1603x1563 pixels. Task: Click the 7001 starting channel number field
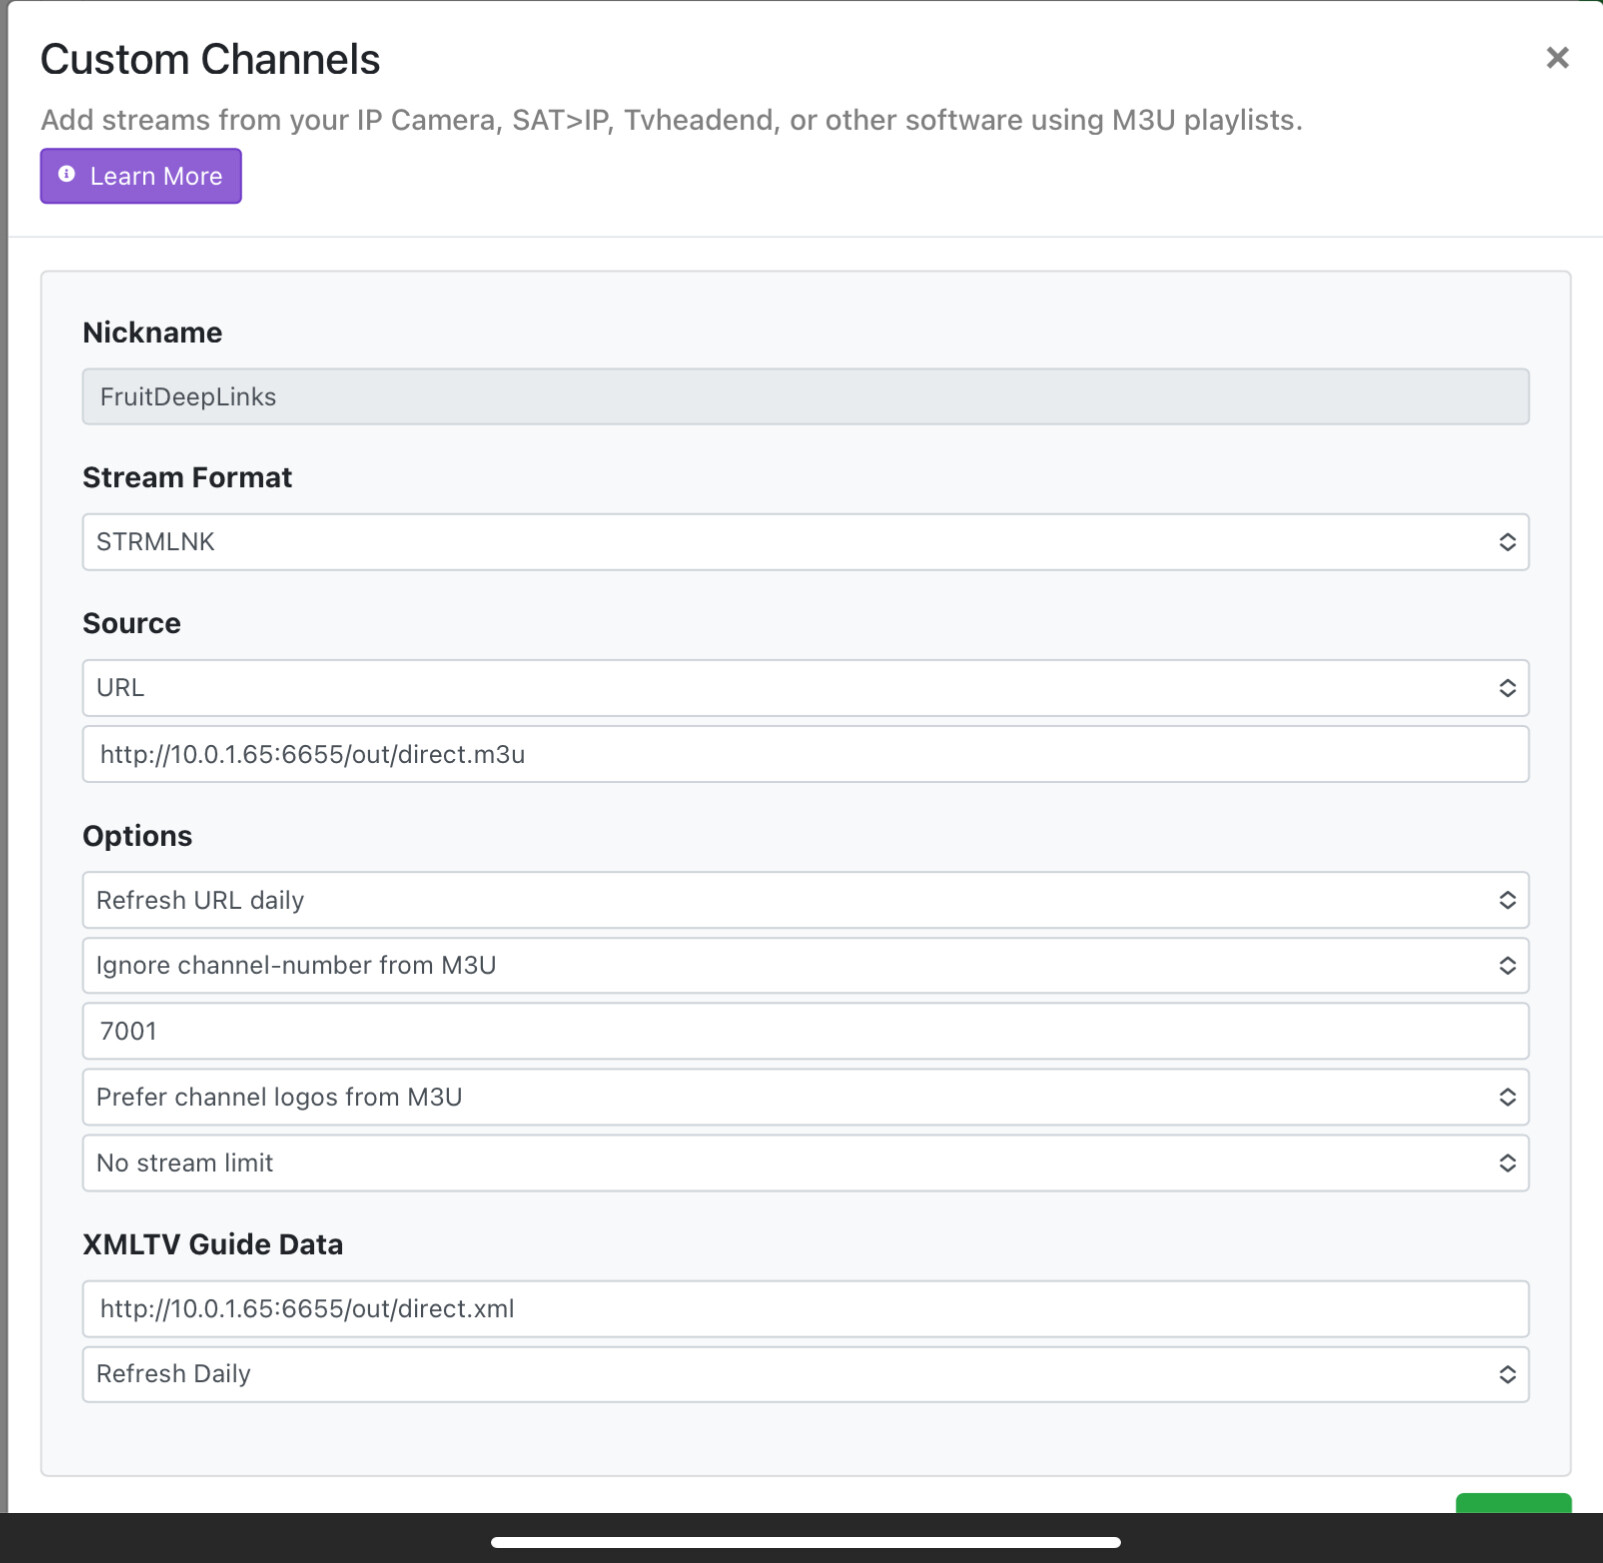point(805,1031)
